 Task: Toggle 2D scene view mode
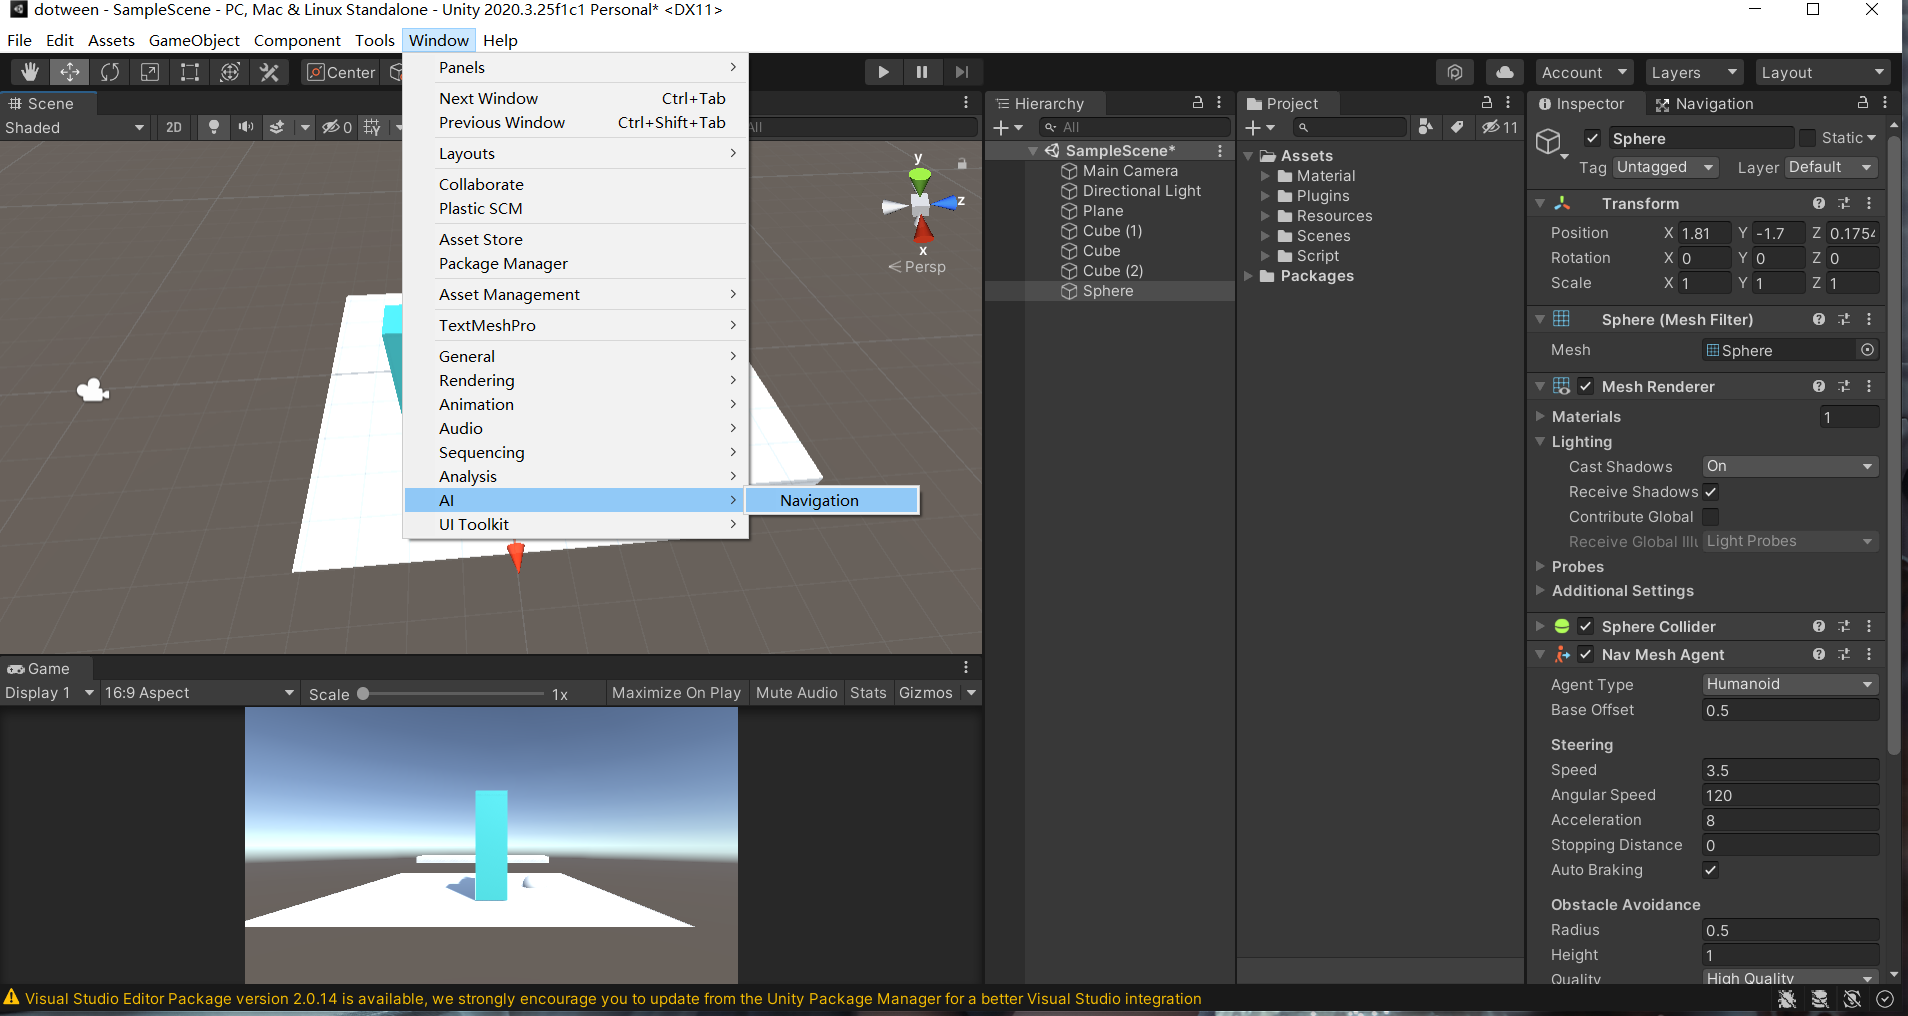click(174, 127)
